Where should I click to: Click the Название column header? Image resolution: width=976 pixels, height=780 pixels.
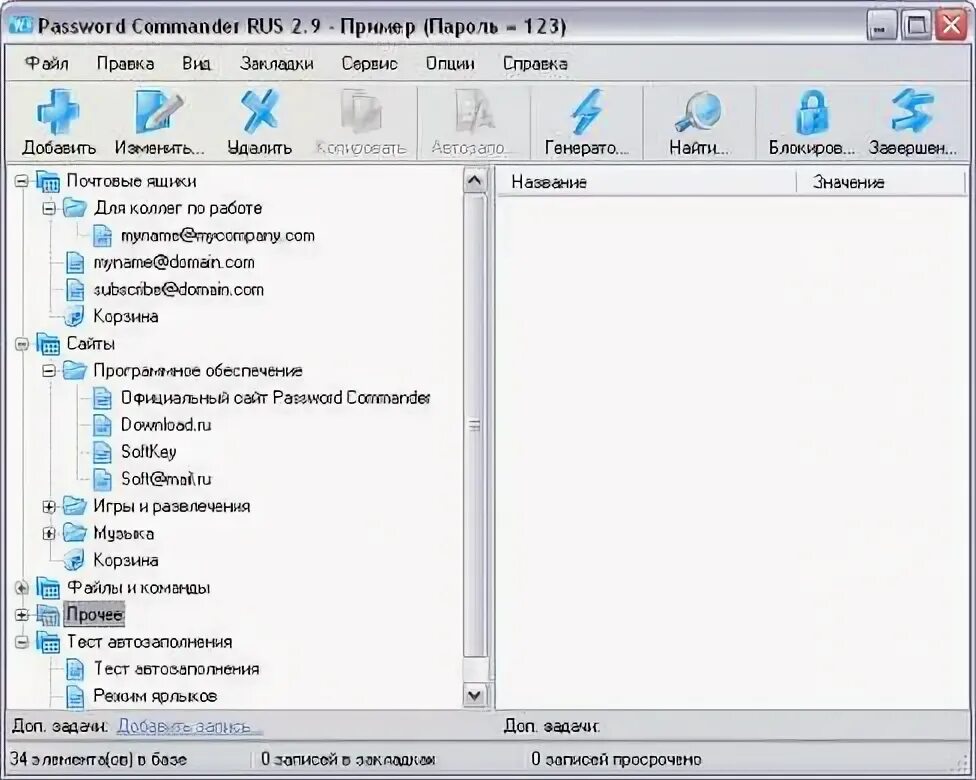tap(647, 182)
